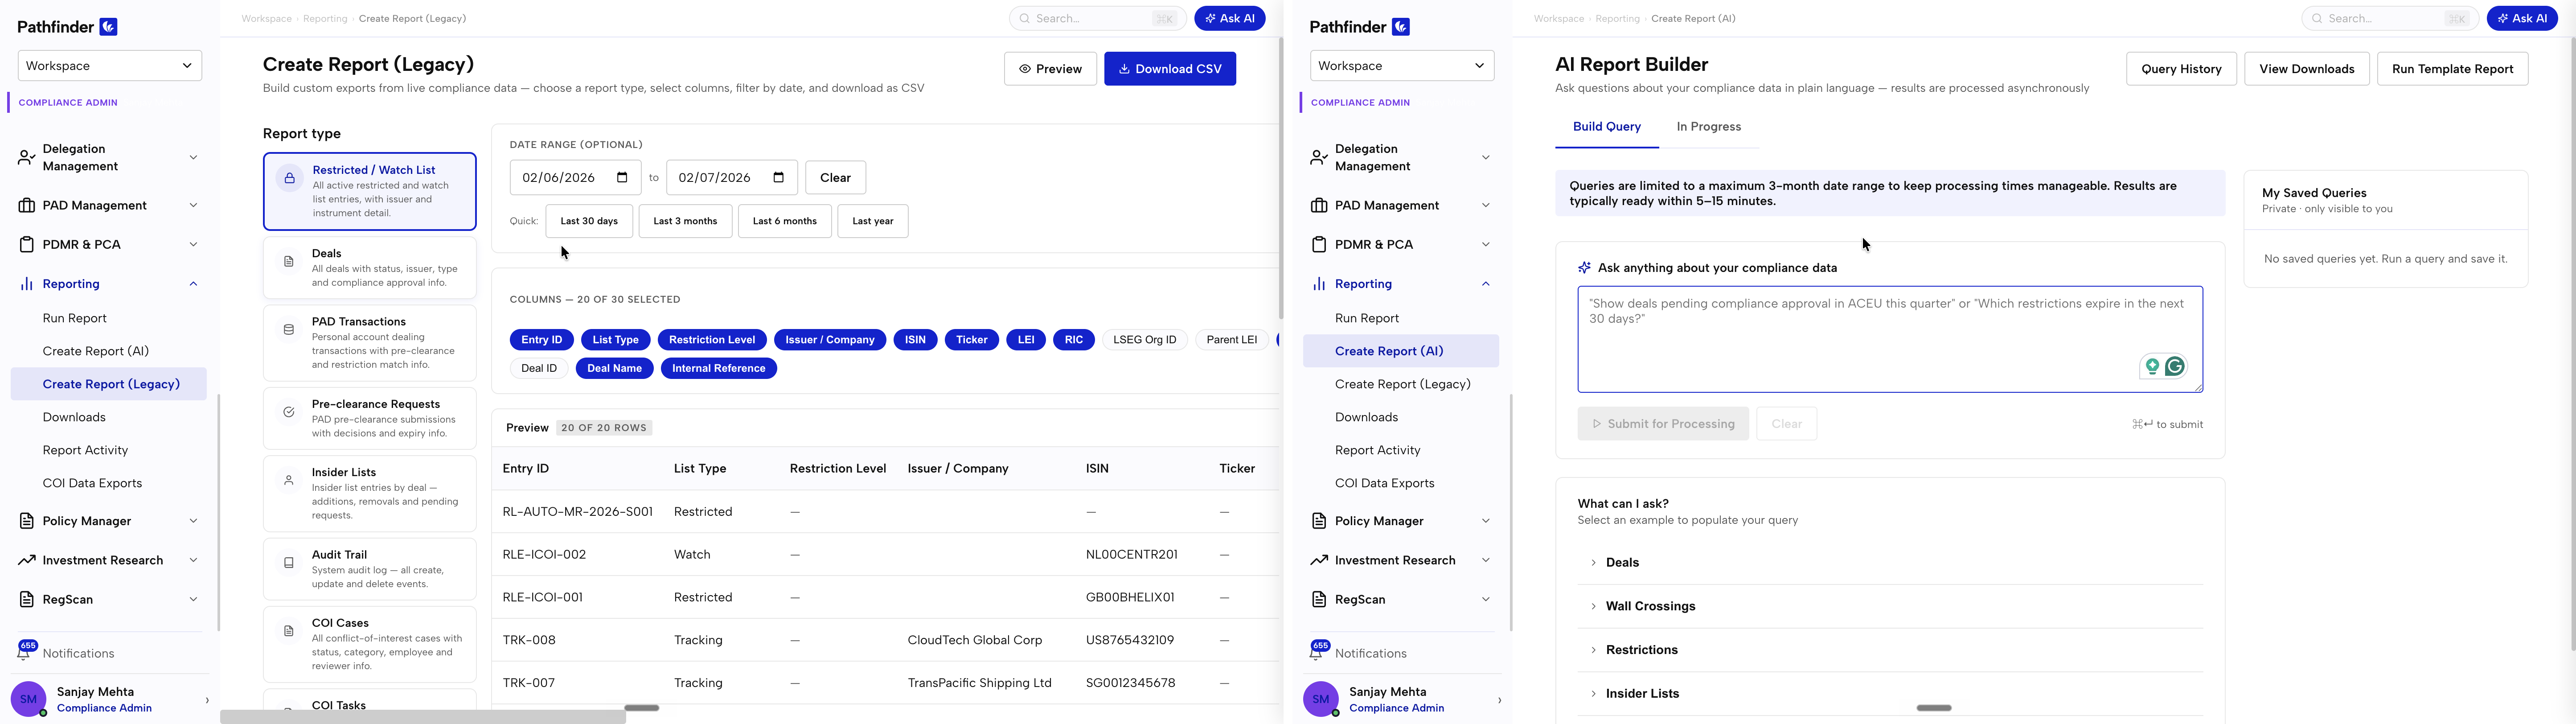Expand the Deals example queries section
Viewport: 2576px width, 724px height.
pos(1889,563)
